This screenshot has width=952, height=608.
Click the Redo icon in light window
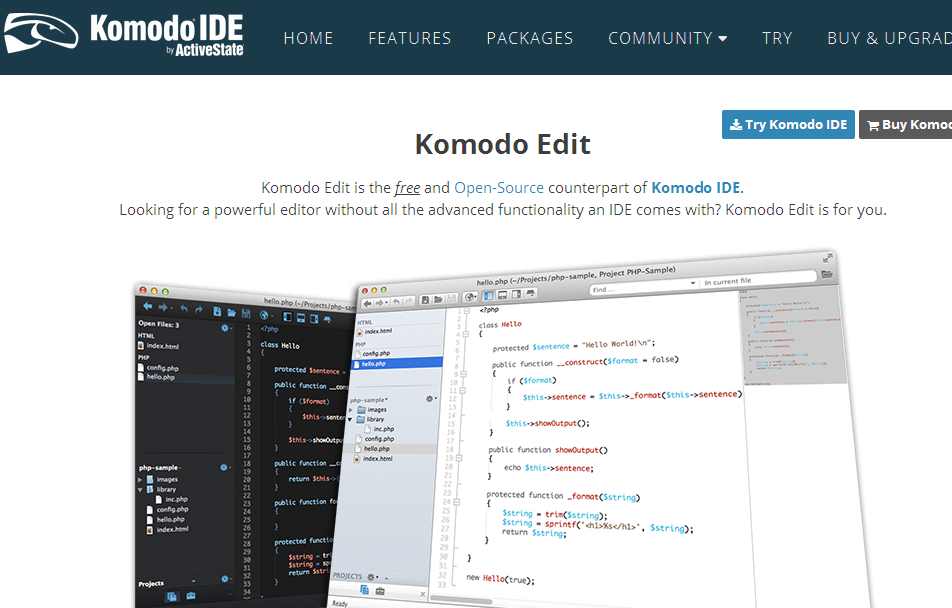pos(409,301)
